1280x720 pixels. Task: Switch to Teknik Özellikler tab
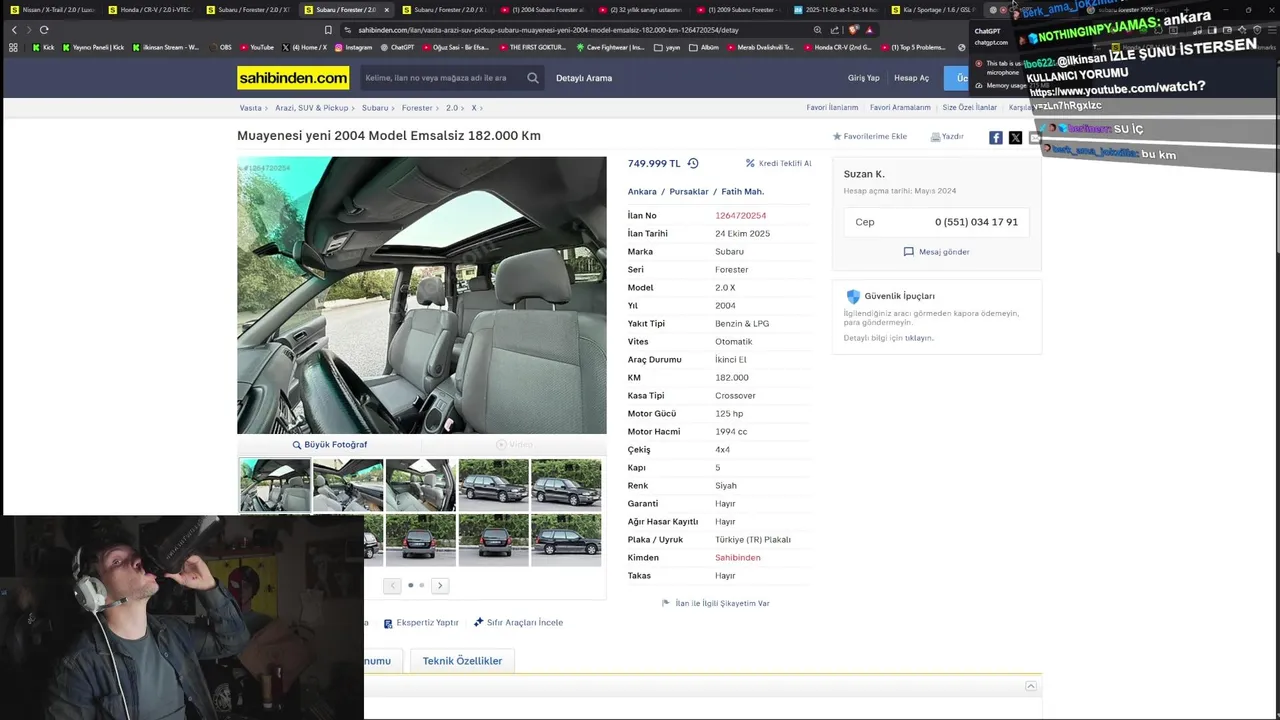462,661
